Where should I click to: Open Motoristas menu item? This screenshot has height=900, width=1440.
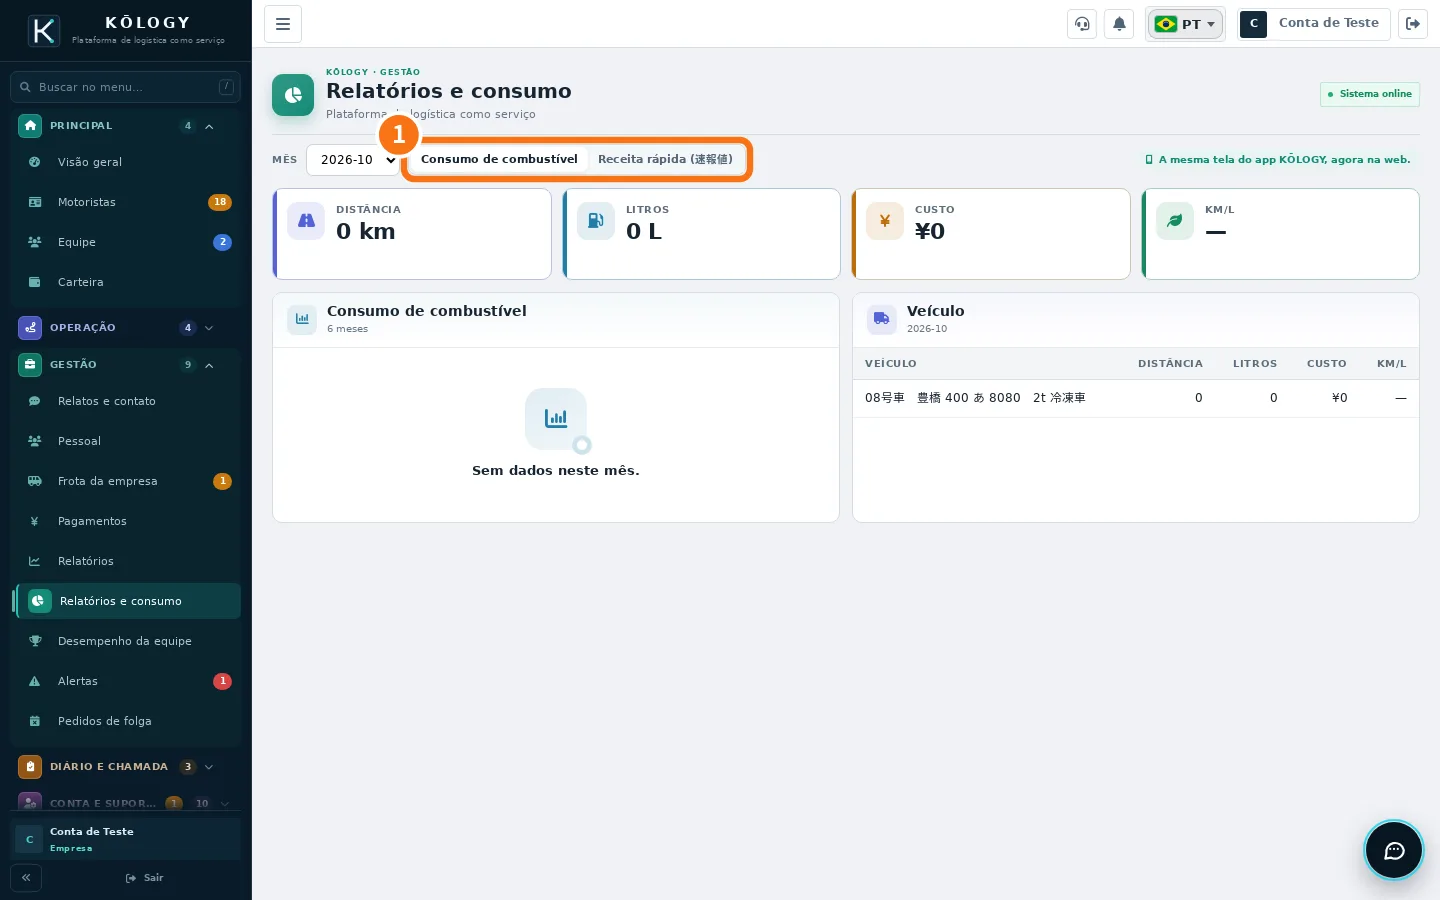click(x=126, y=202)
